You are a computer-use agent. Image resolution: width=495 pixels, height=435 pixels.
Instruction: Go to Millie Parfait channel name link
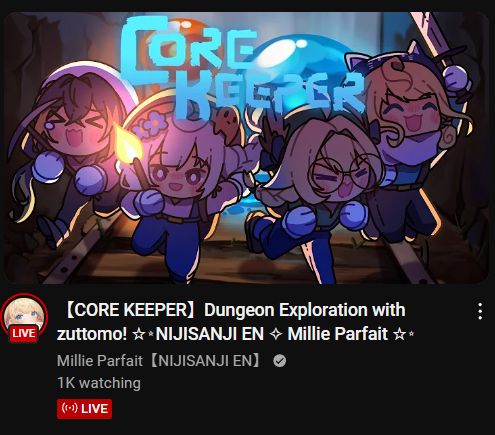[x=160, y=361]
